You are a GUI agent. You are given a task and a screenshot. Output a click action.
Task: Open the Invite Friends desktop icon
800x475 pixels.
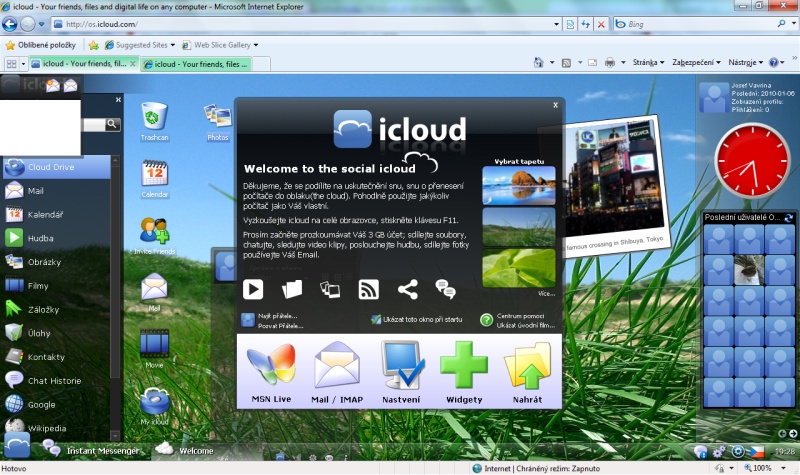[x=155, y=235]
